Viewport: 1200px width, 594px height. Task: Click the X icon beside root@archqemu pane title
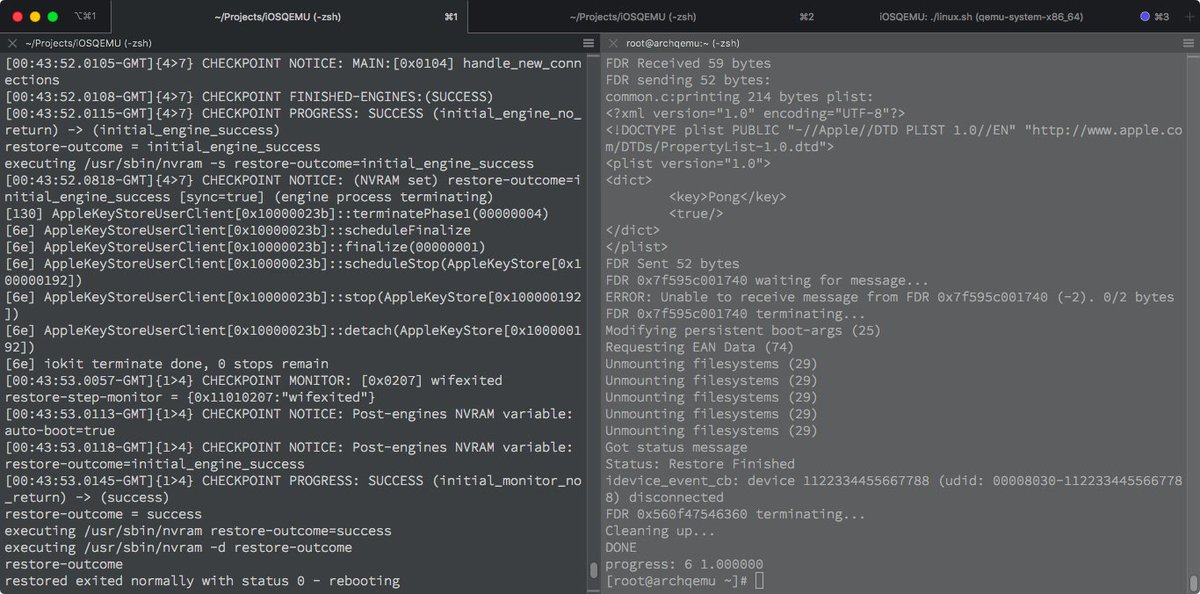tap(613, 43)
